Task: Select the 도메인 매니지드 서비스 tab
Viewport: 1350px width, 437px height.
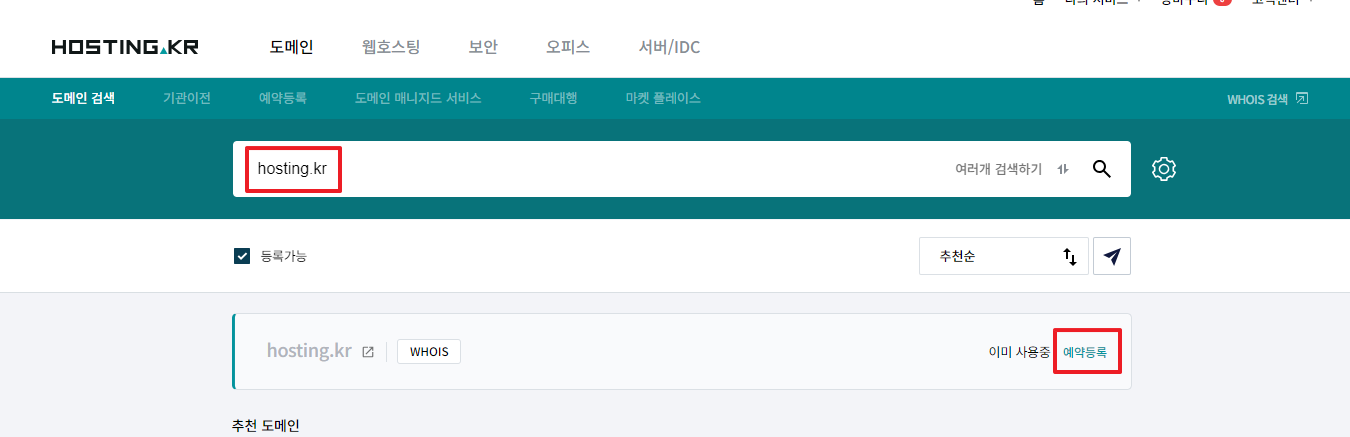Action: (418, 98)
